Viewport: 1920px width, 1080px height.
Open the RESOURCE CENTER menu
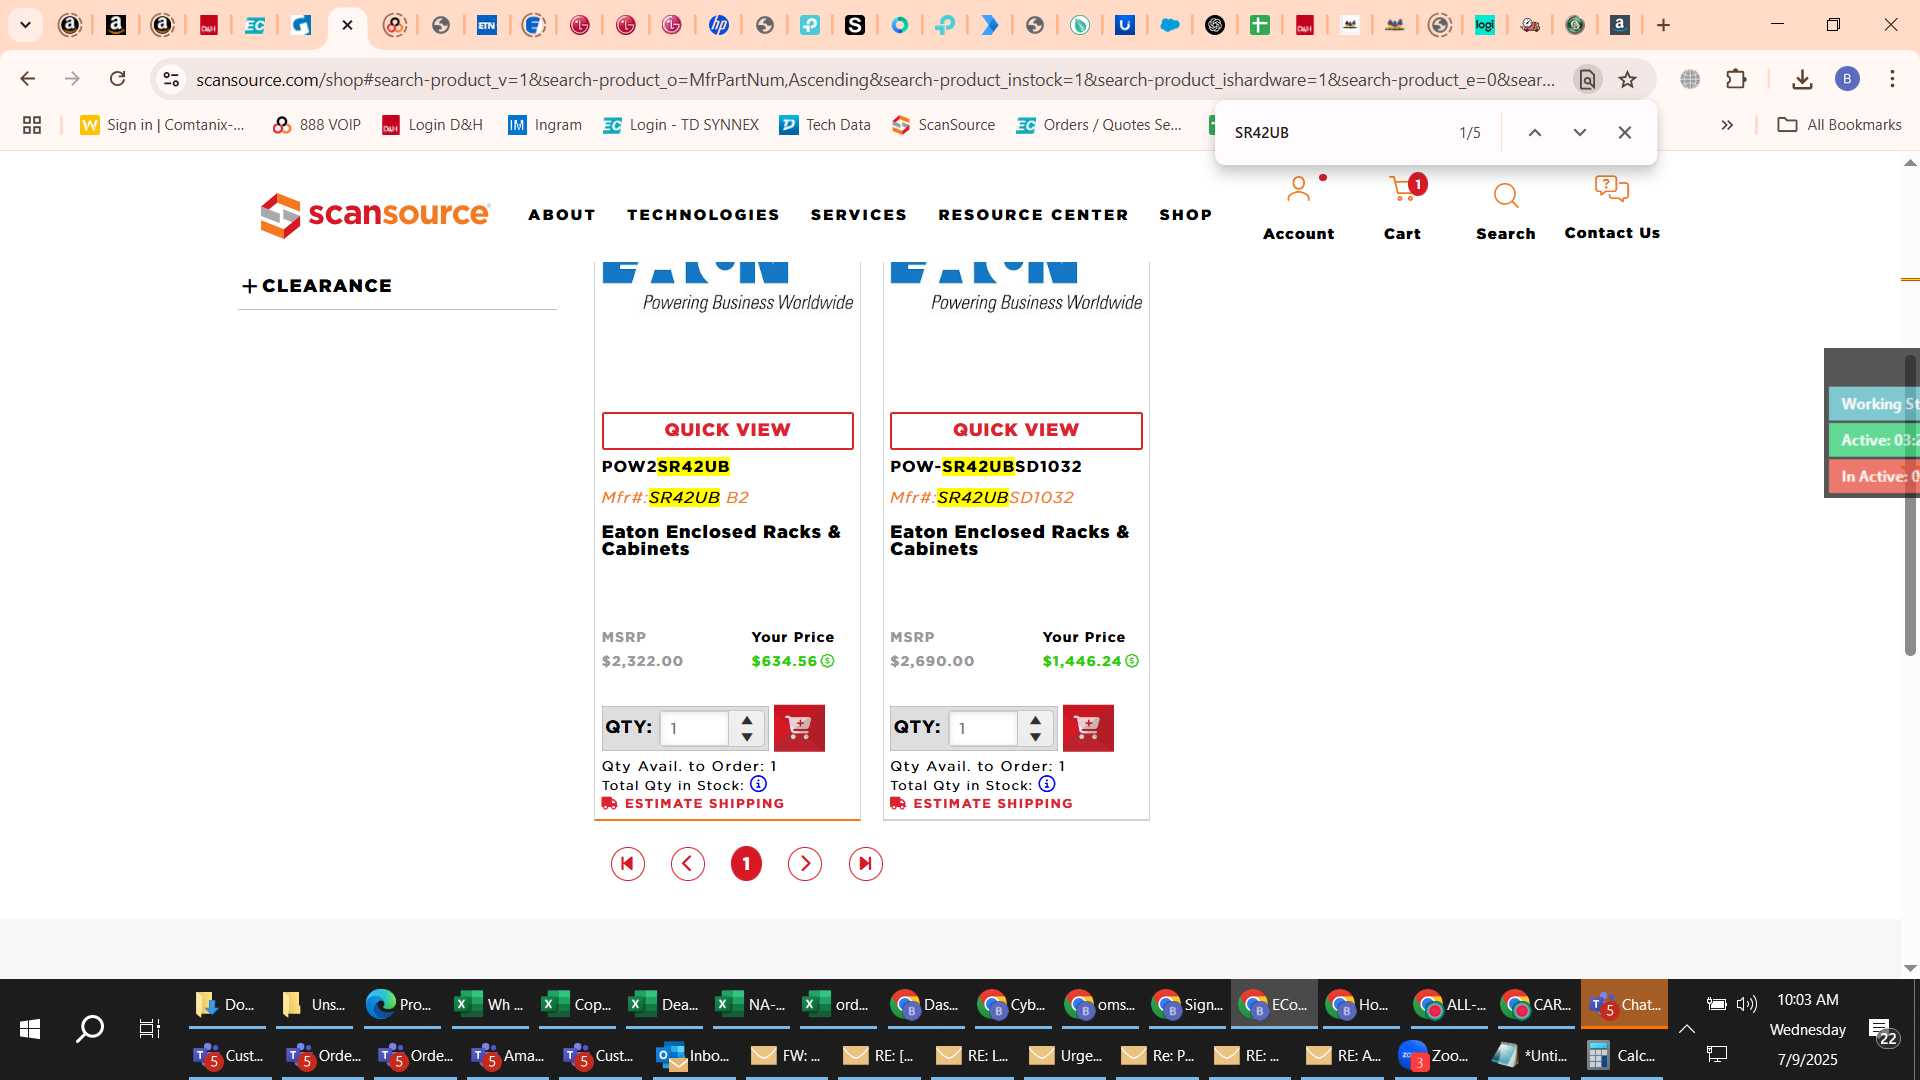pyautogui.click(x=1033, y=215)
